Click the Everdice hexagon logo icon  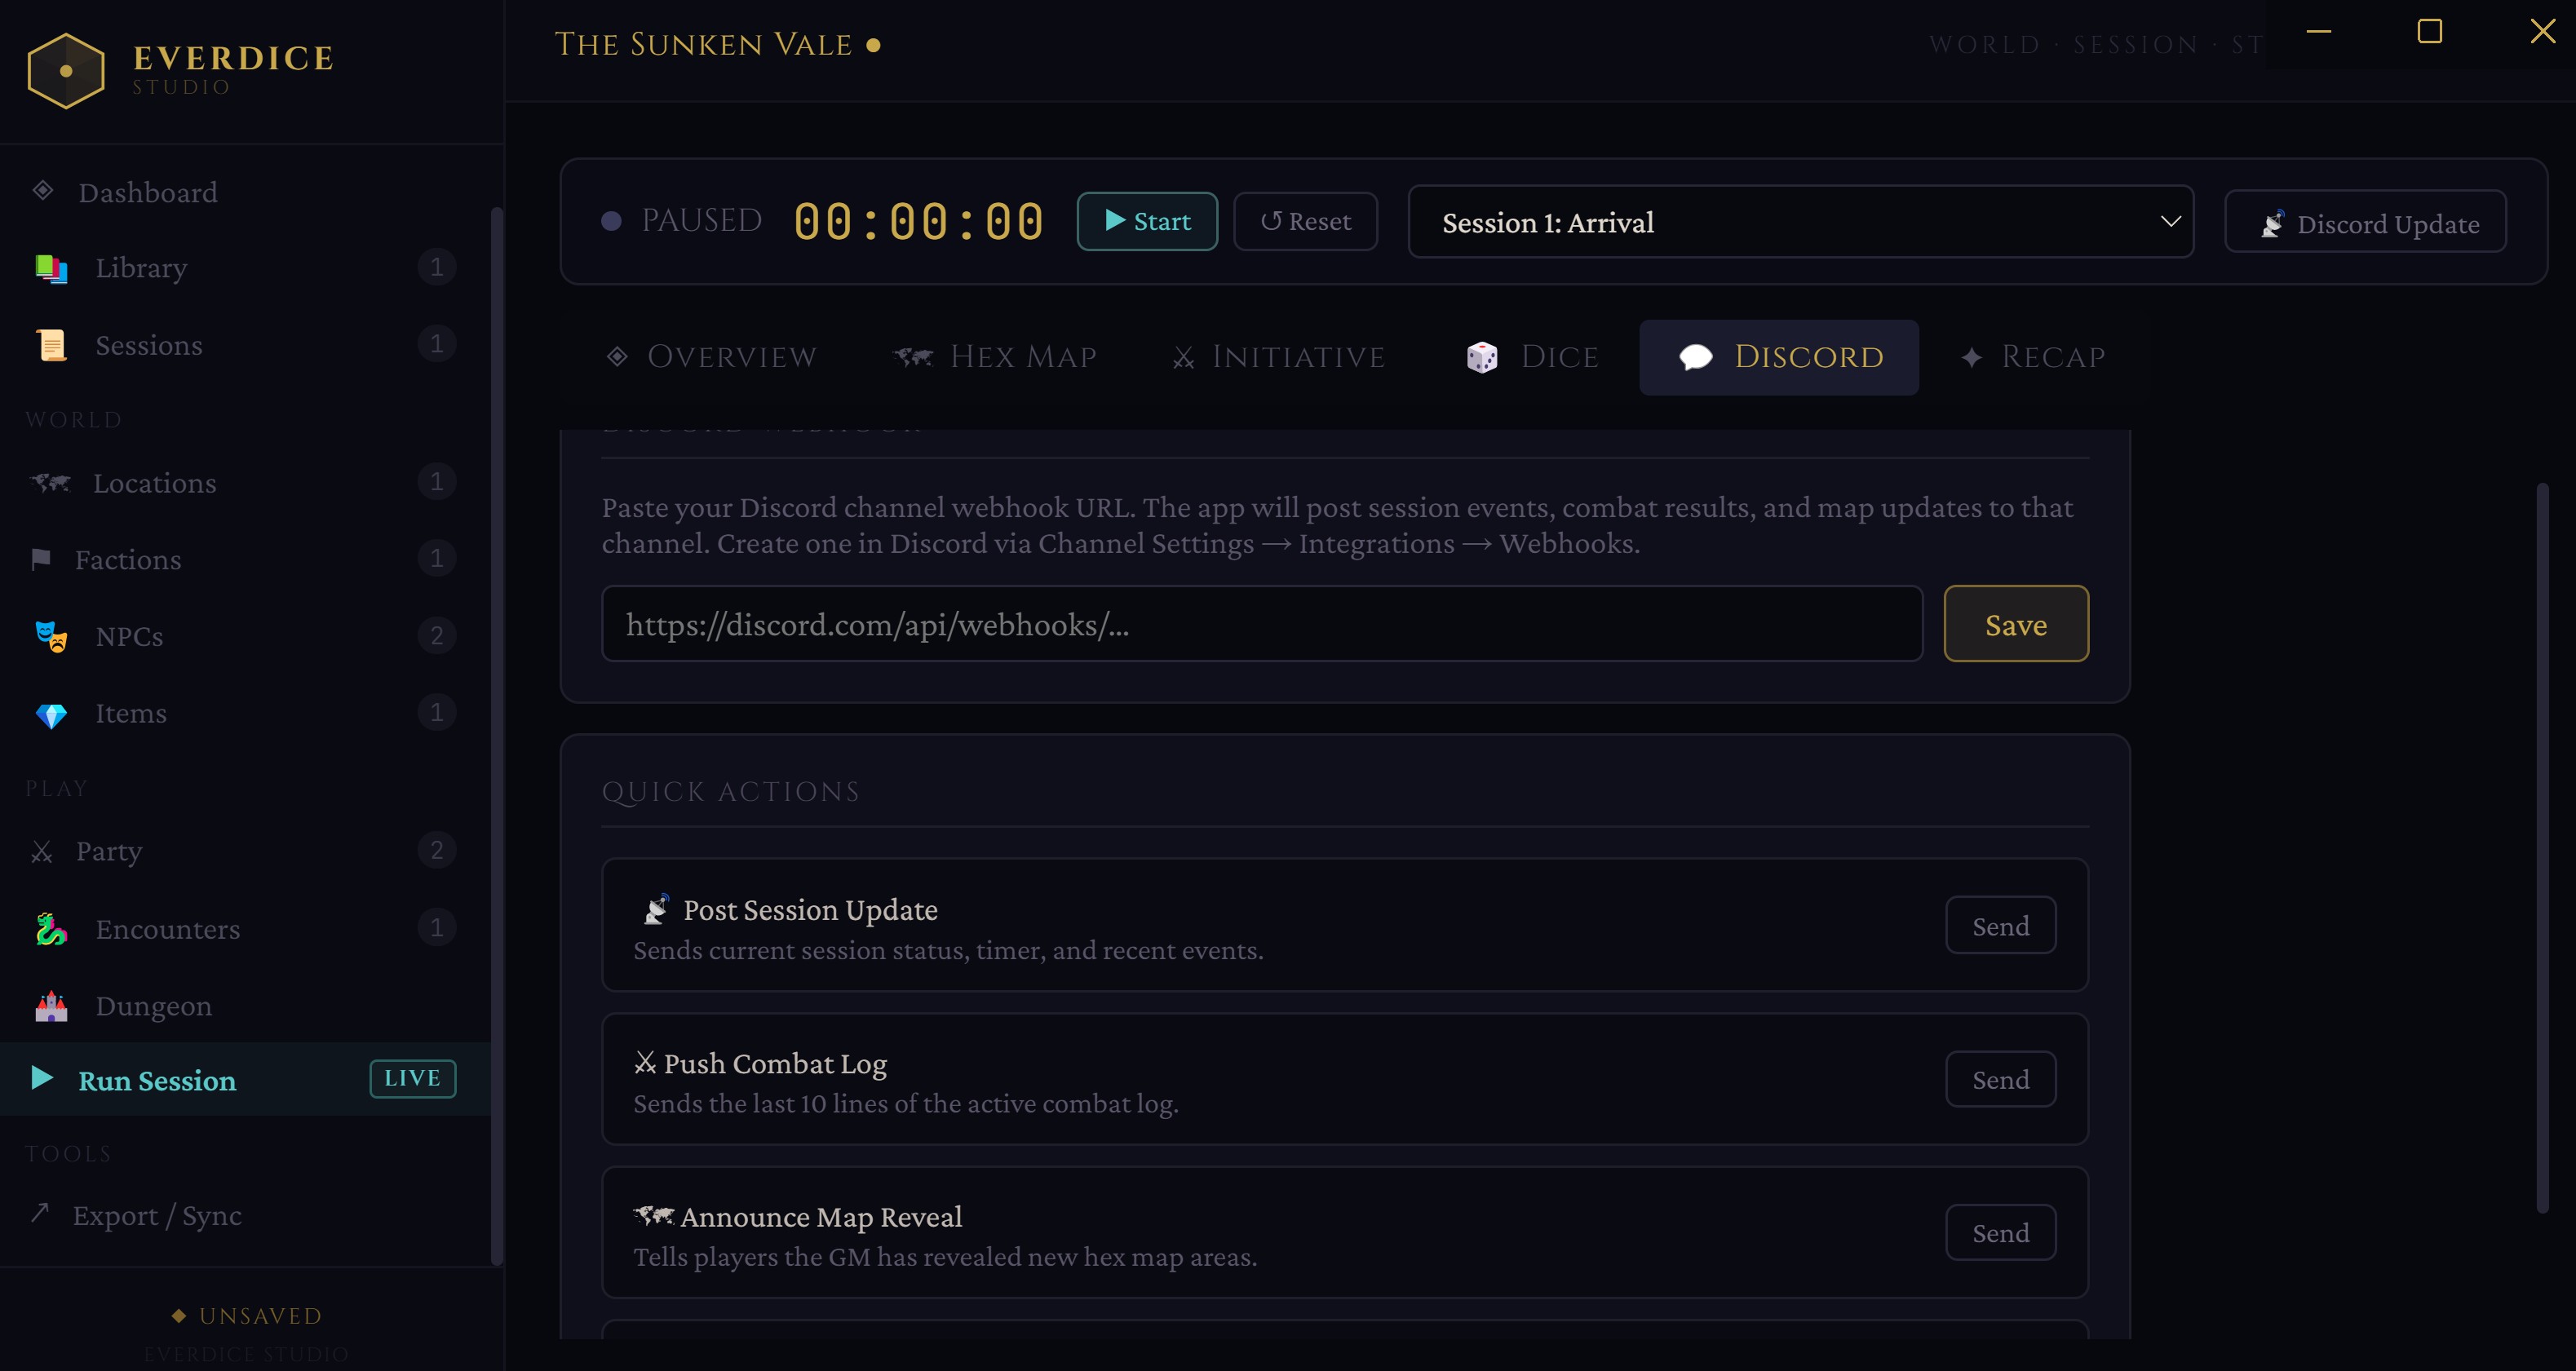66,71
